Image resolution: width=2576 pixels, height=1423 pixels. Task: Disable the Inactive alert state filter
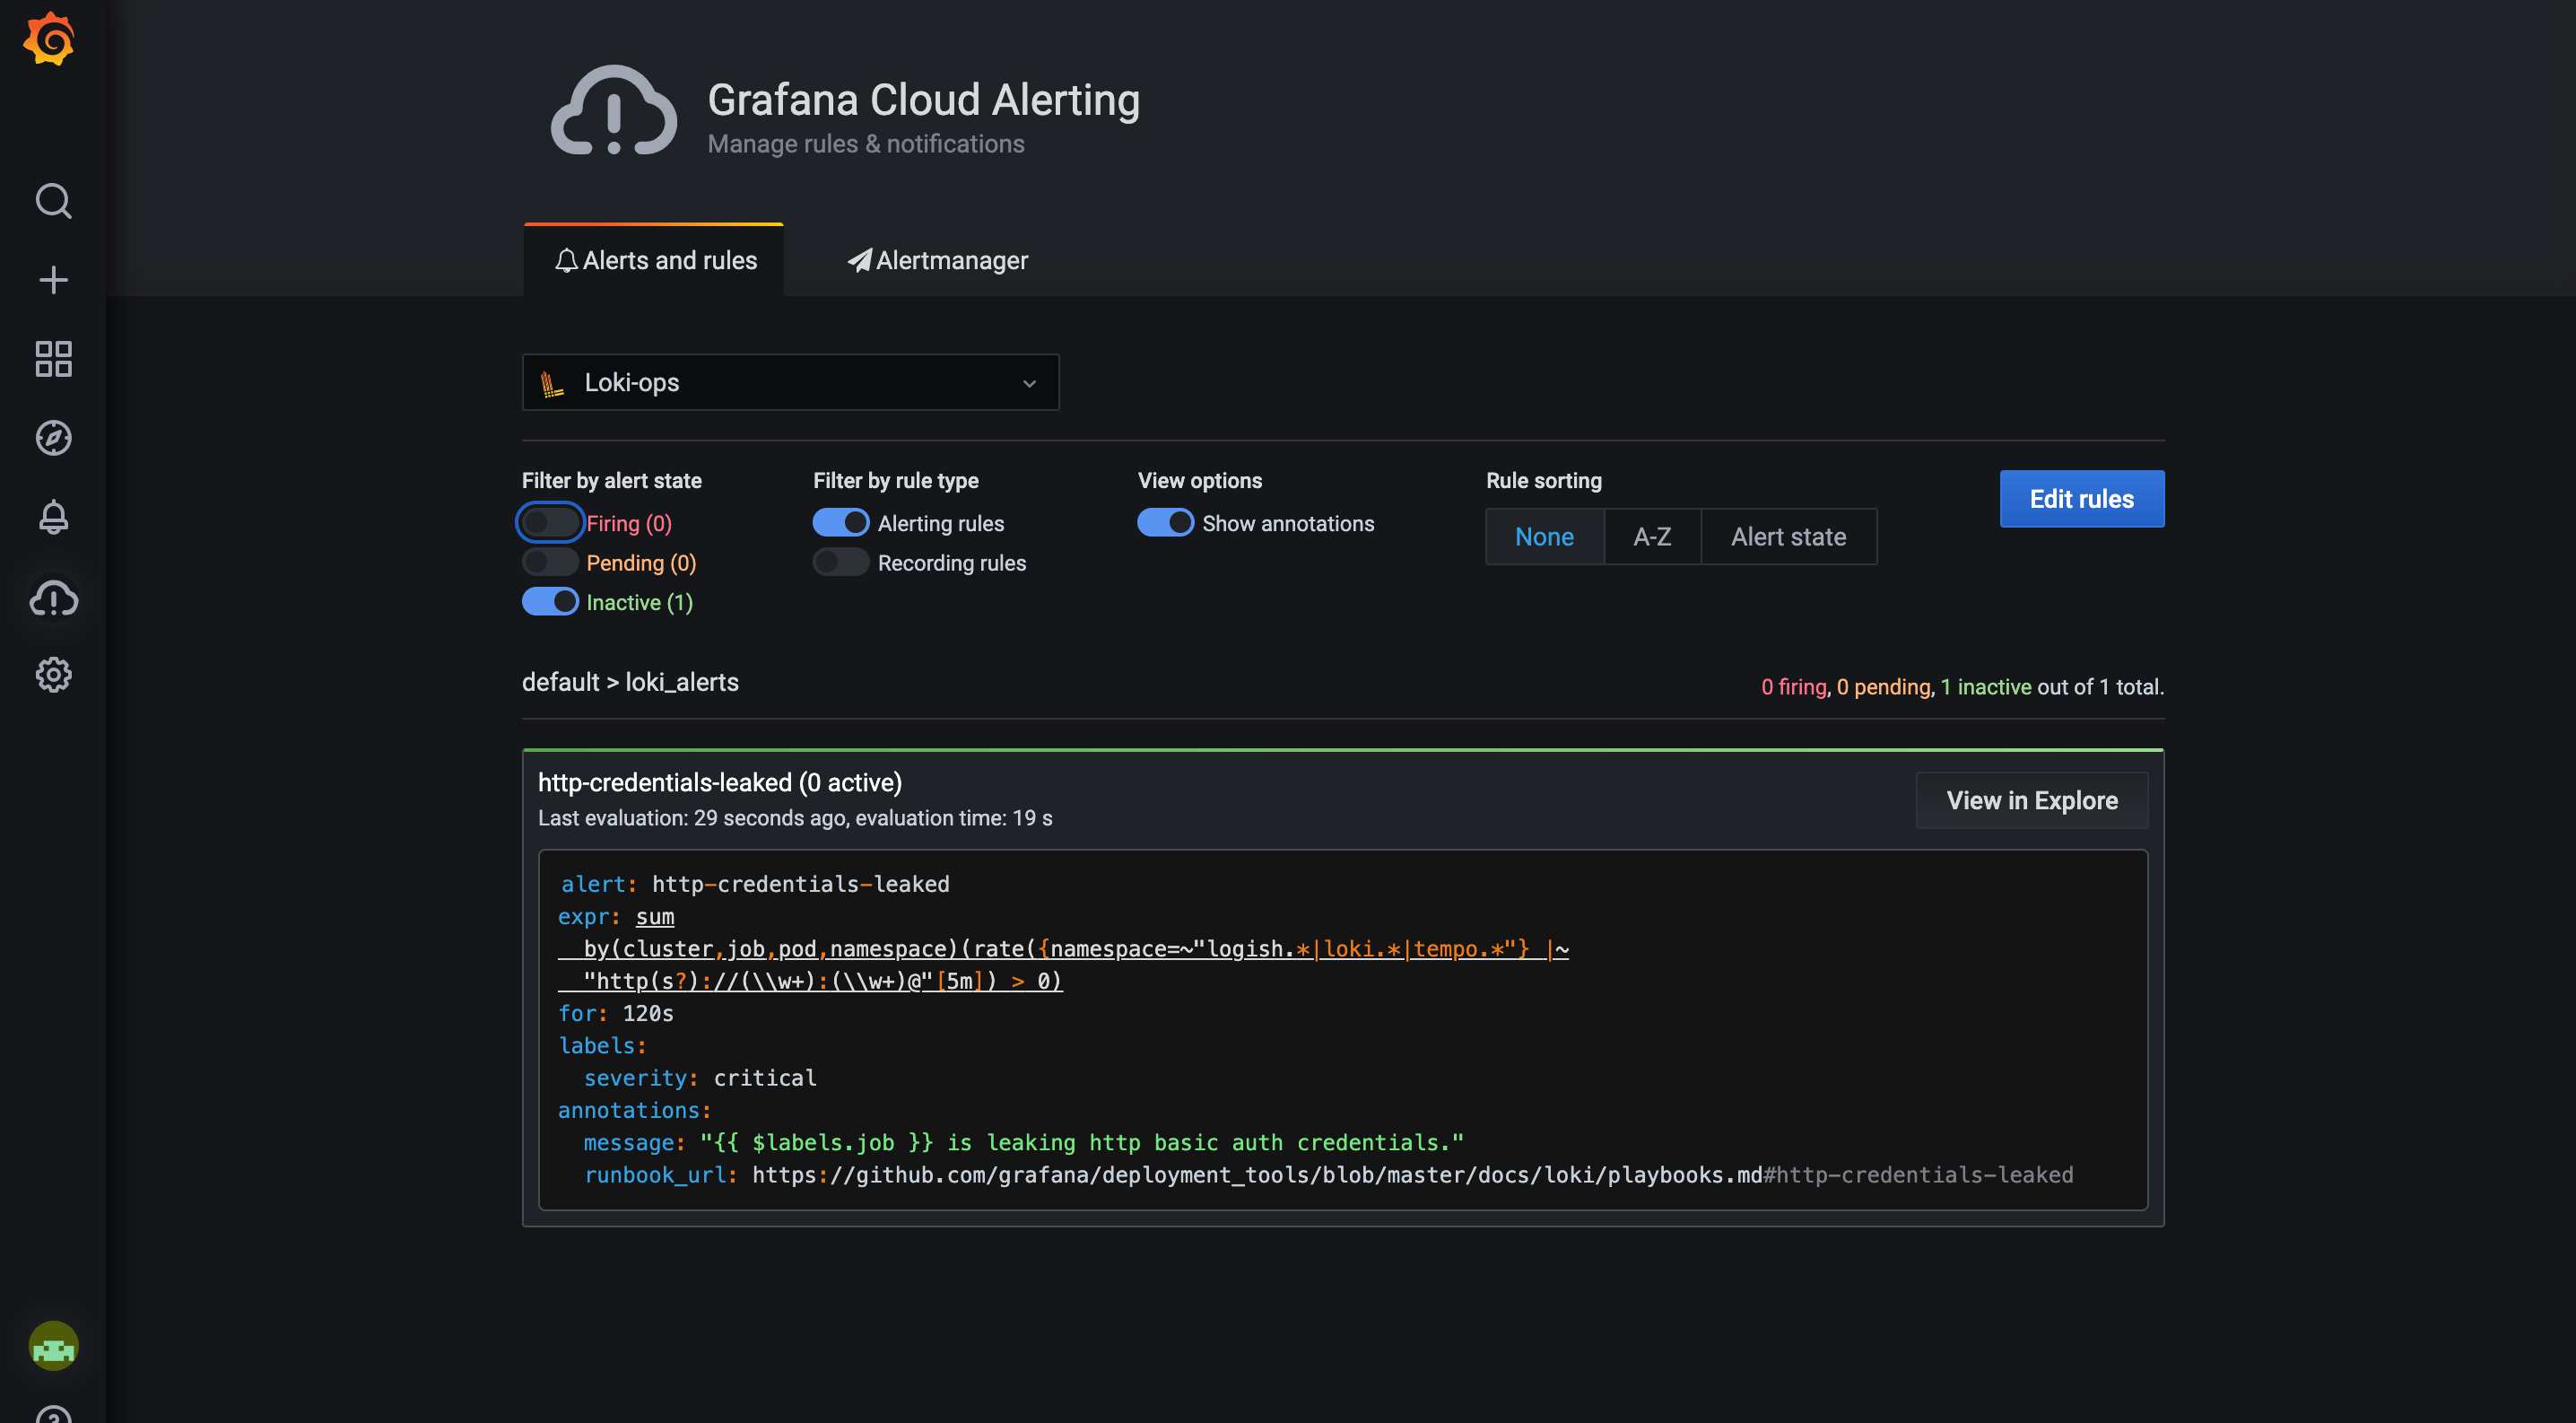(x=550, y=601)
